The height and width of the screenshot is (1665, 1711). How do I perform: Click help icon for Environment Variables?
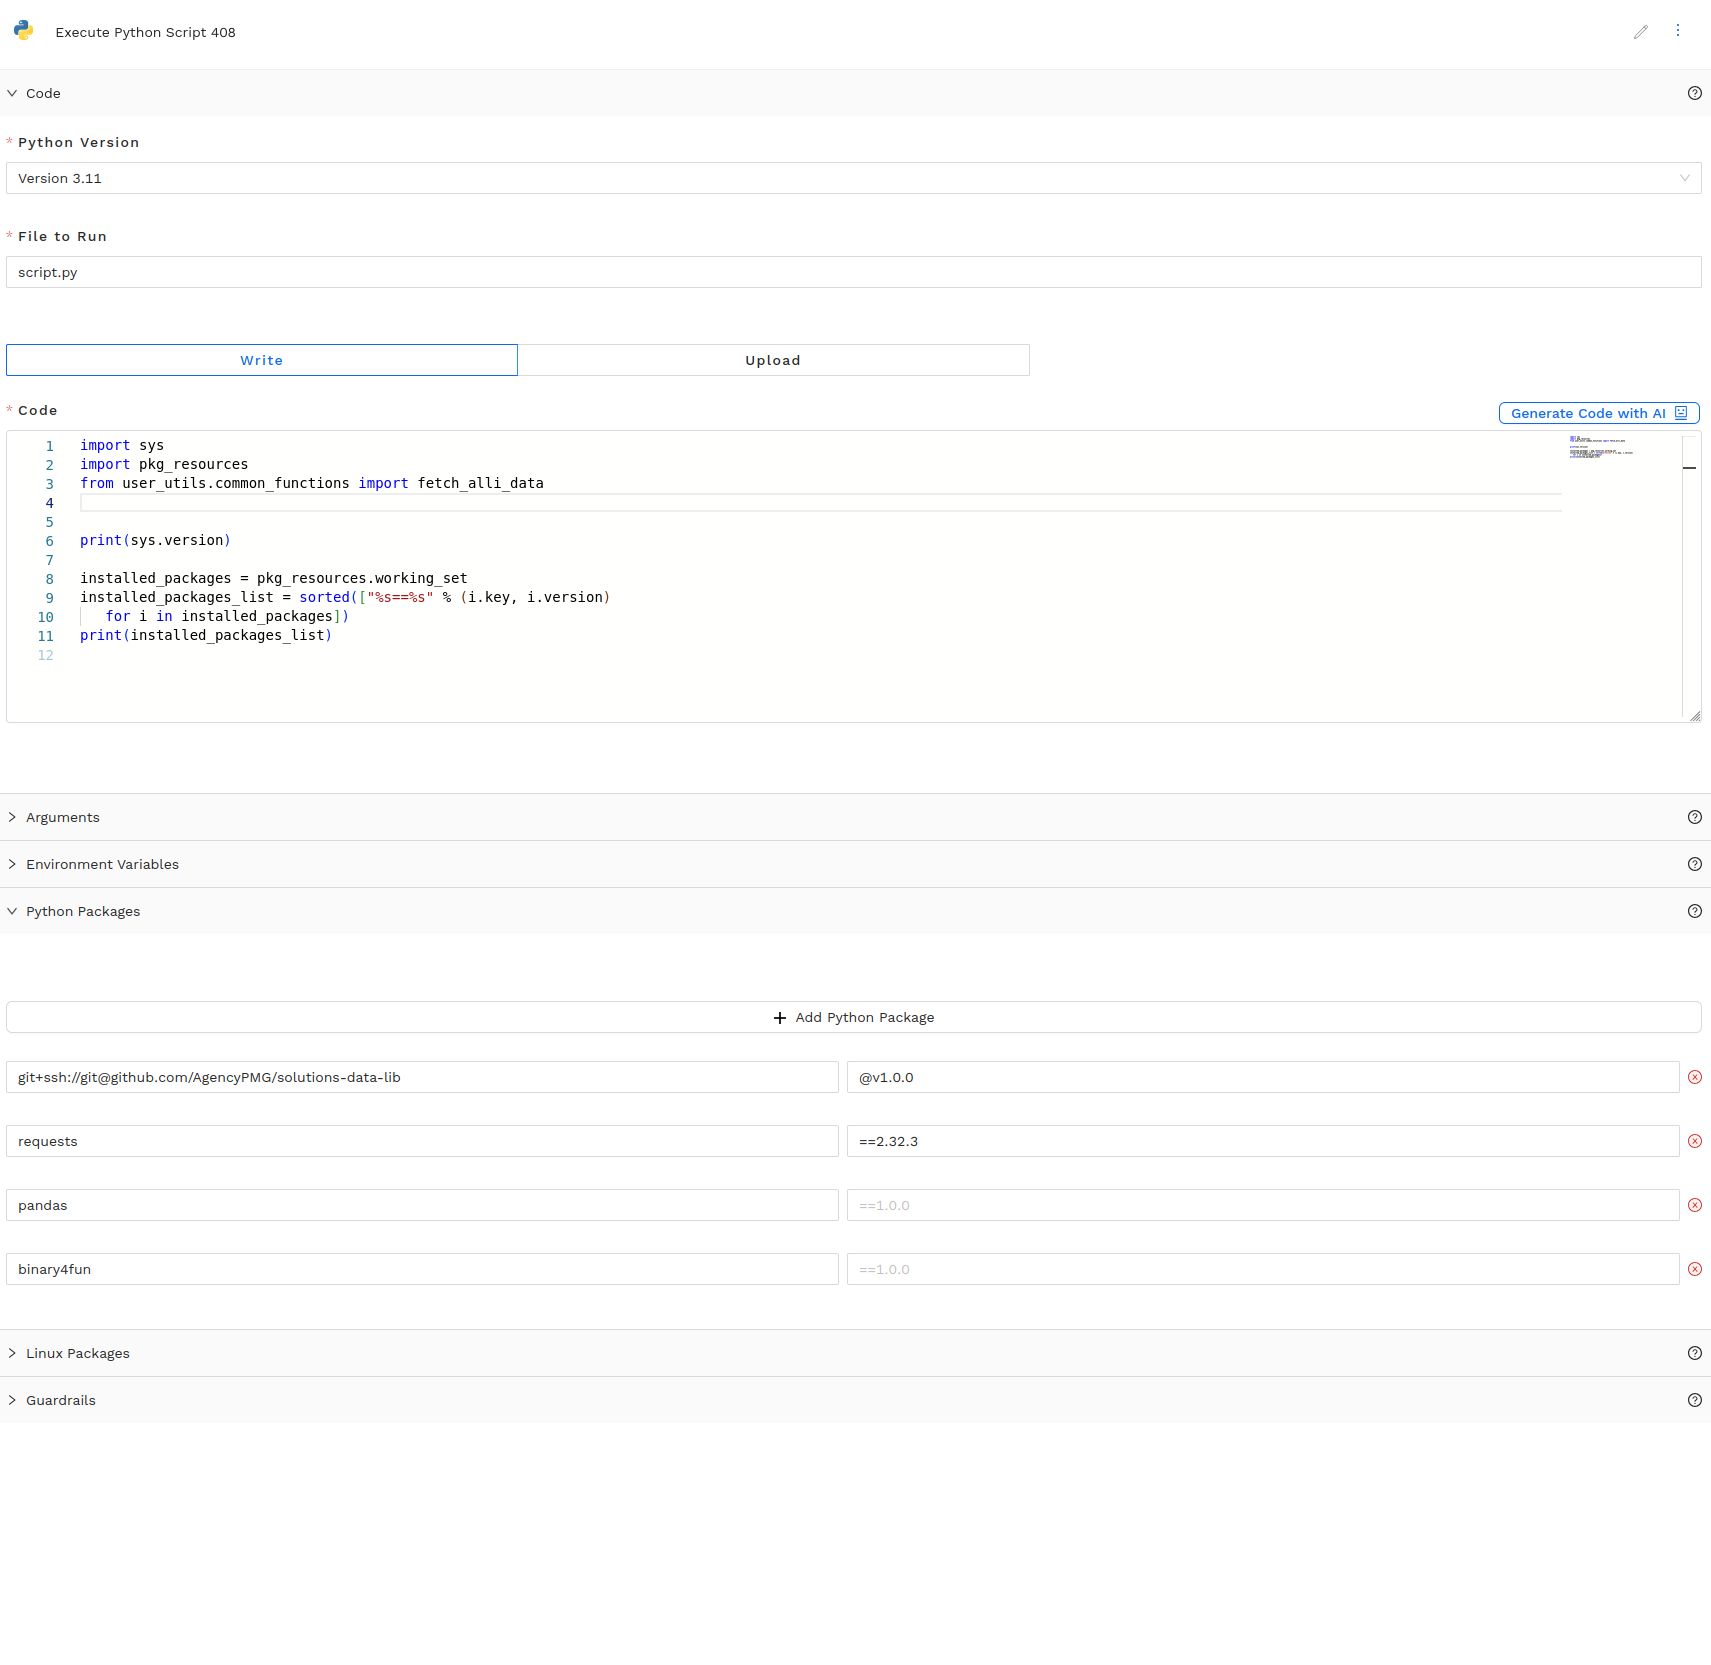[x=1694, y=864]
